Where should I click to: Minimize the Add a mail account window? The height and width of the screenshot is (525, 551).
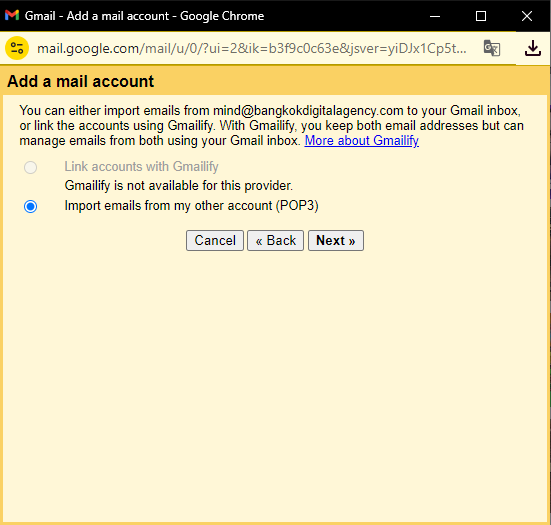click(435, 16)
